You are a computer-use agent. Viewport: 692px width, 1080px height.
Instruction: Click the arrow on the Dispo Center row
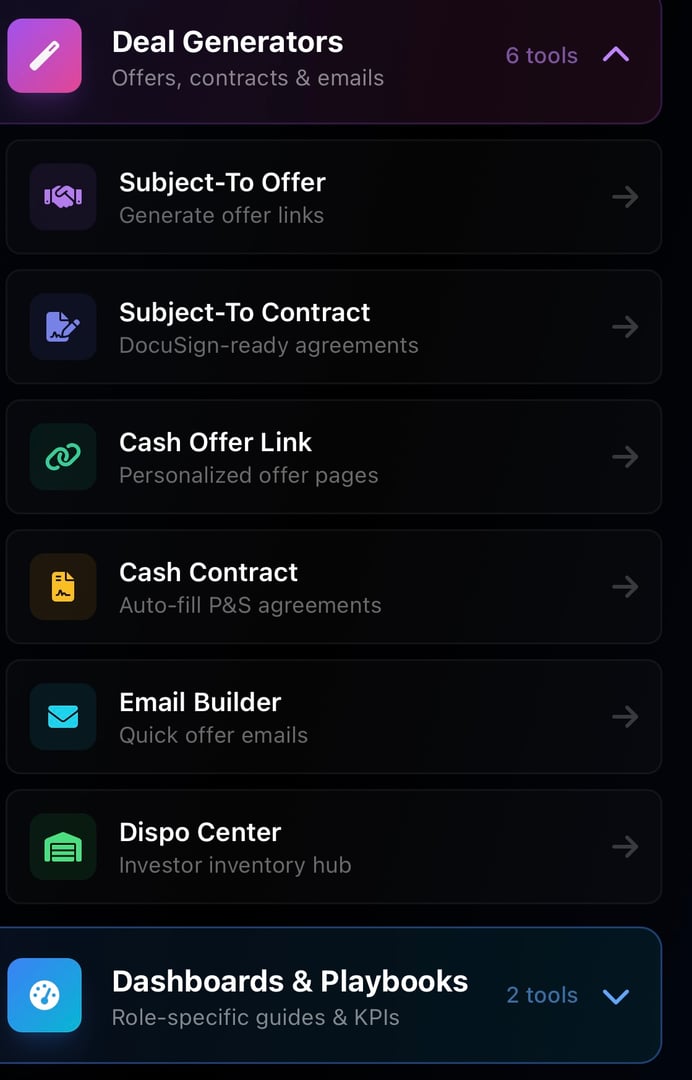click(625, 847)
